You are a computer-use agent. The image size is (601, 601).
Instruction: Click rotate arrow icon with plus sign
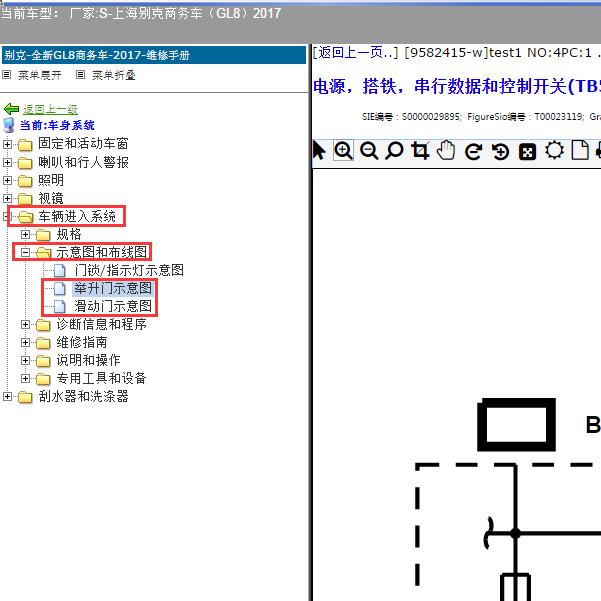[500, 151]
